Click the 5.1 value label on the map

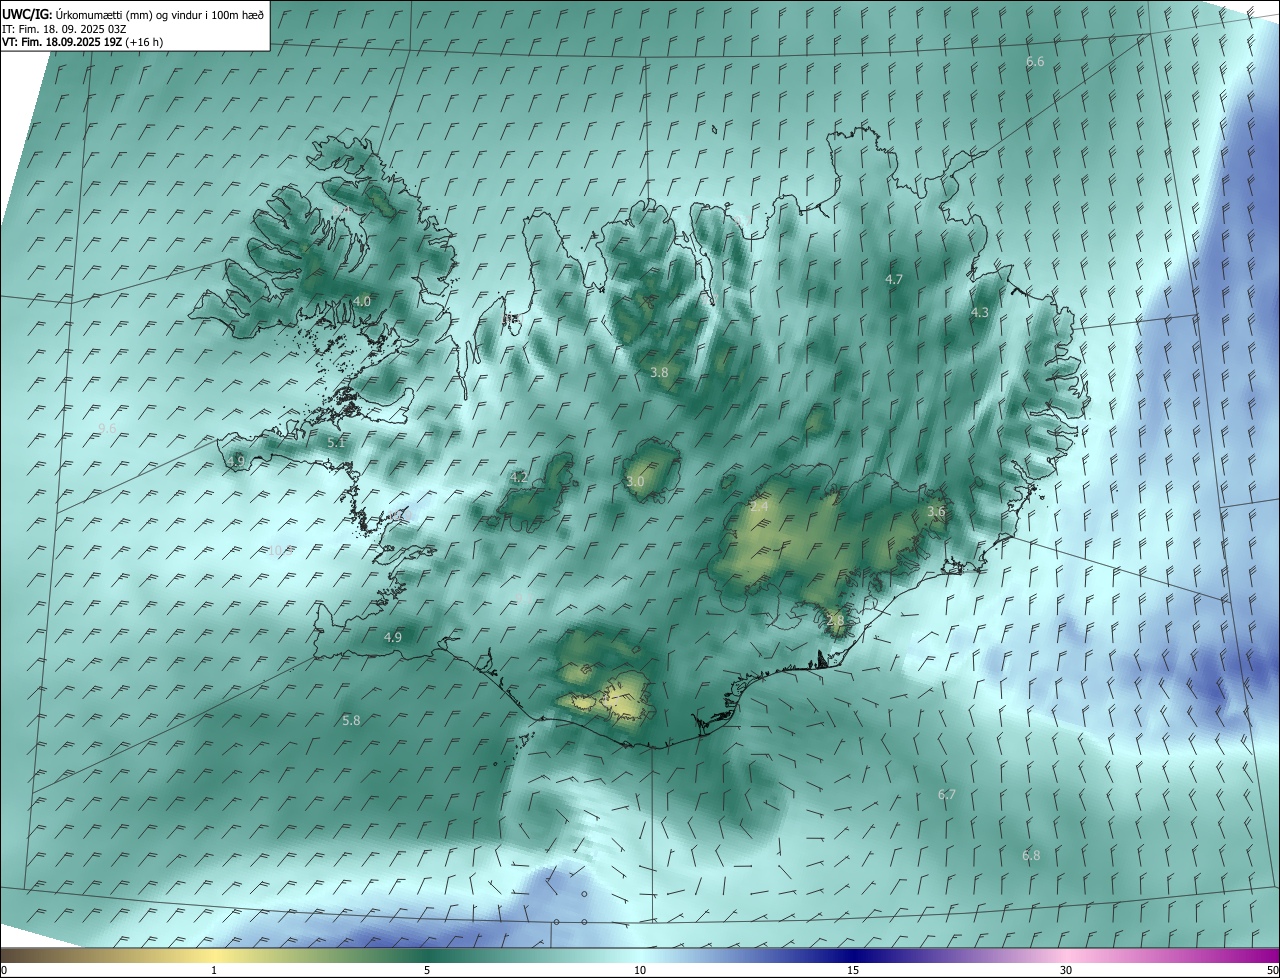point(336,442)
